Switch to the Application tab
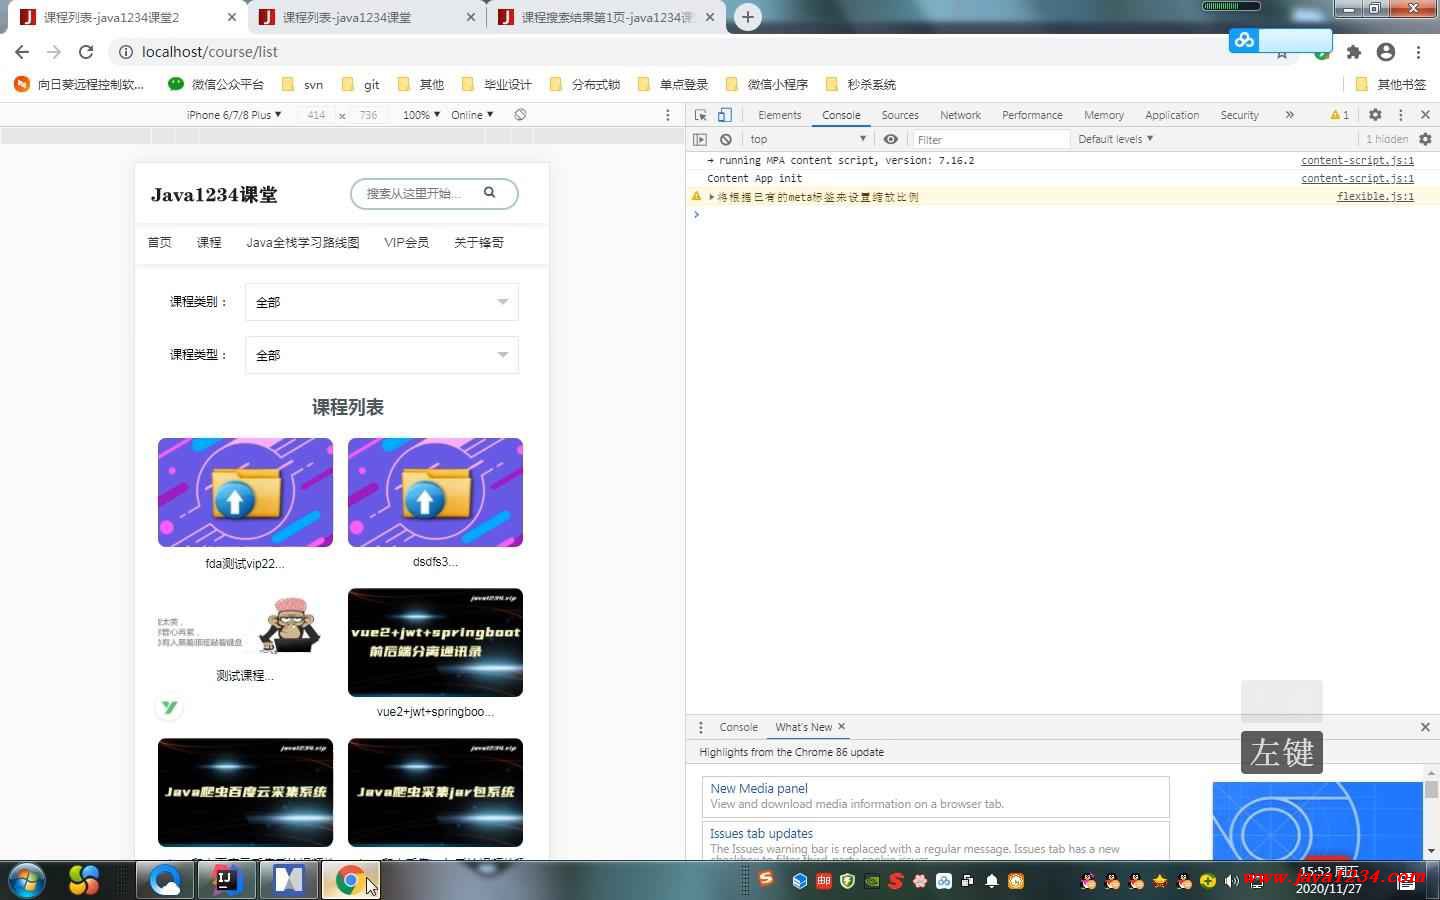The image size is (1440, 900). click(1172, 115)
